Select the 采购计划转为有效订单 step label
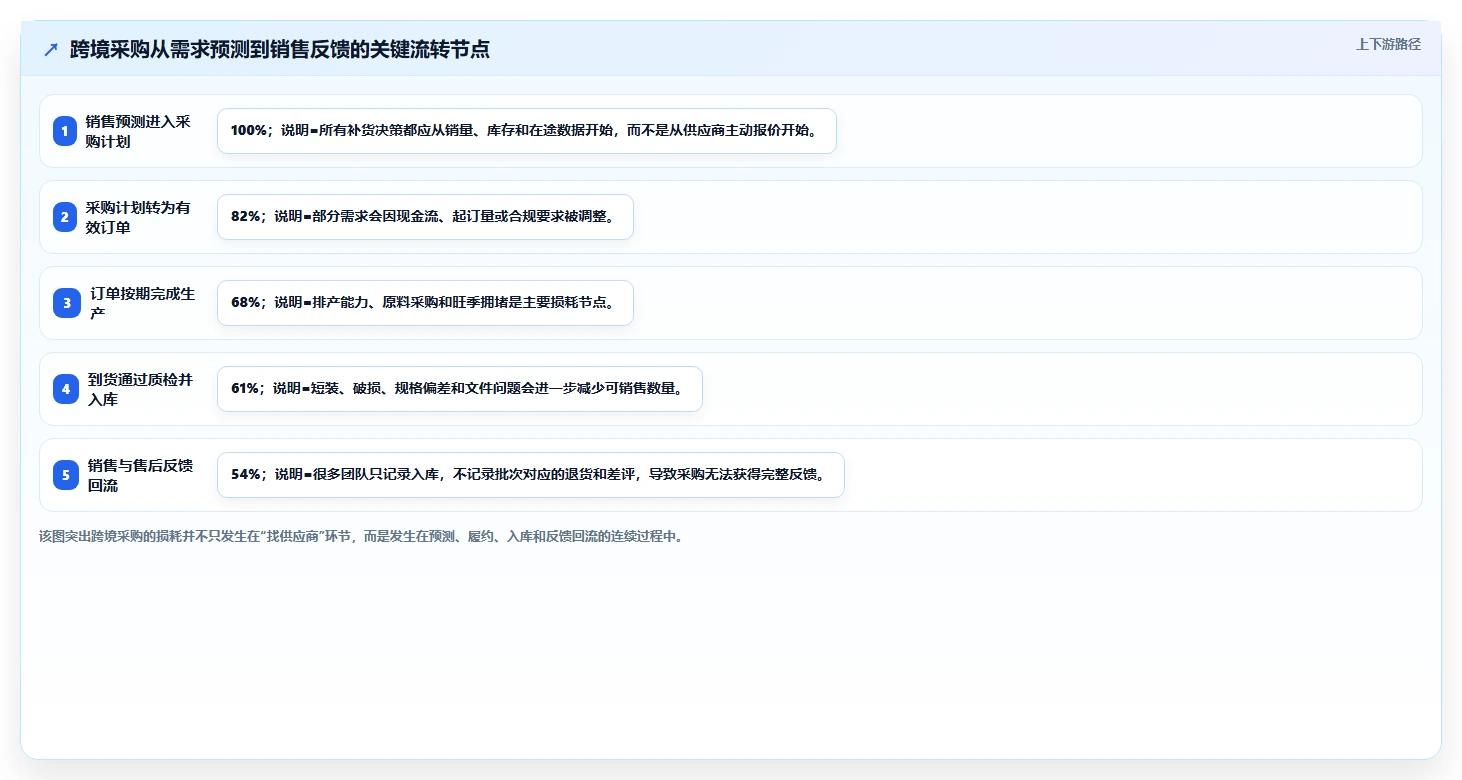This screenshot has width=1462, height=780. point(138,217)
